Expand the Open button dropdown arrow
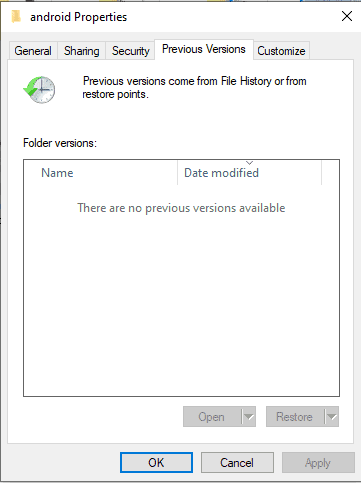Viewport: 361px width, 483px height. [249, 417]
